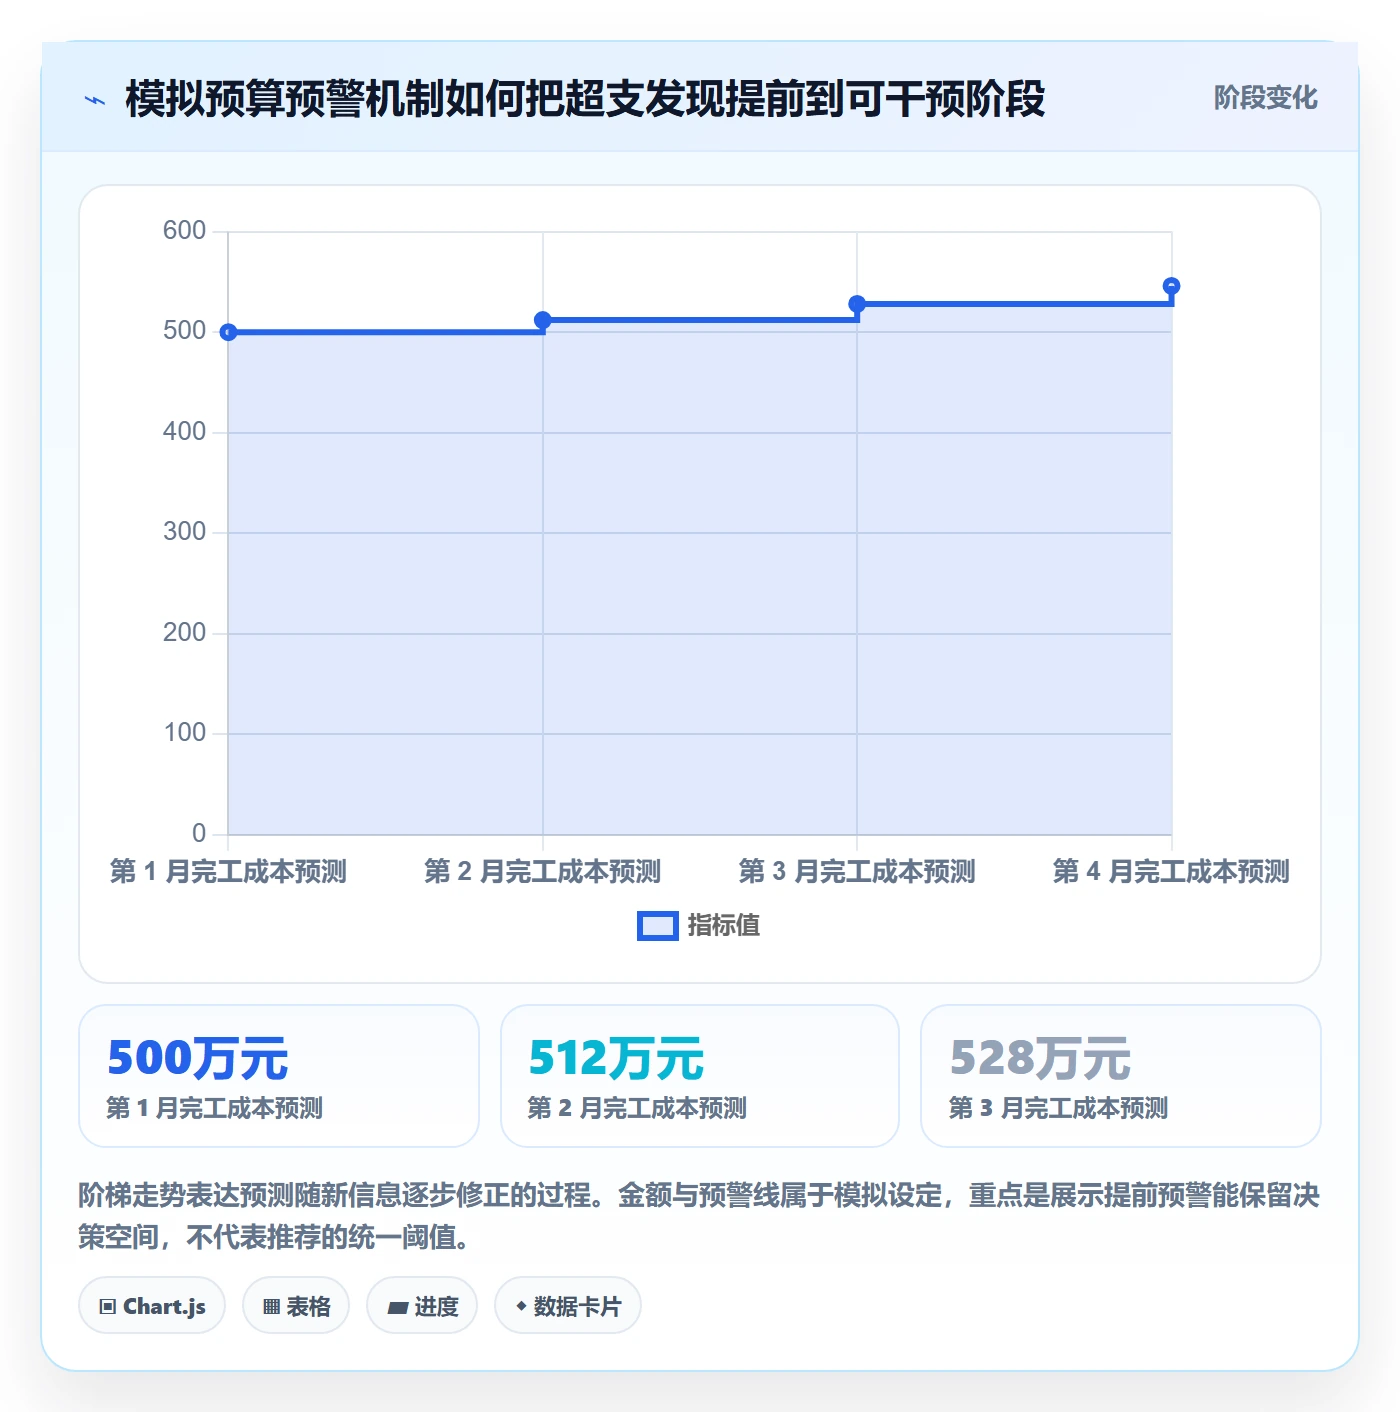Click the grid icon in 表格 chip
This screenshot has width=1400, height=1412.
point(271,1306)
